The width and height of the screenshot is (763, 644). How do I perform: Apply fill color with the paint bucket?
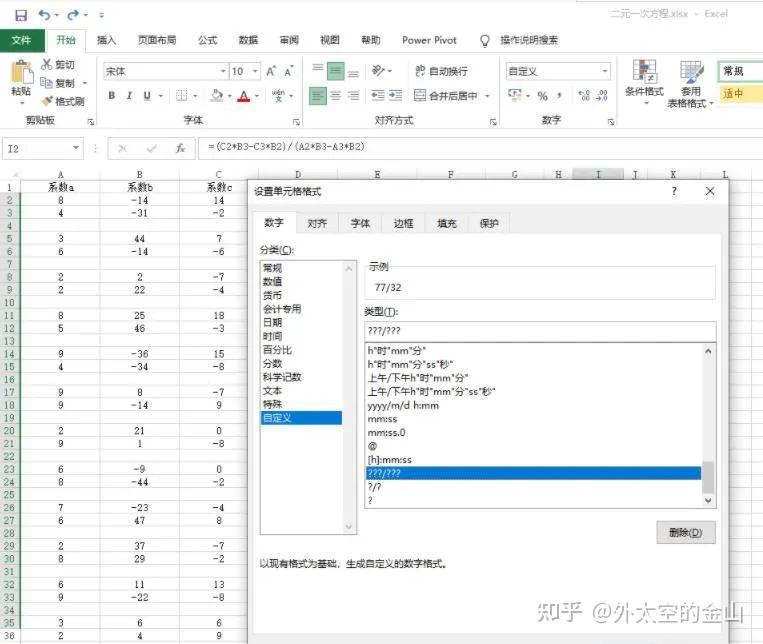pos(217,95)
